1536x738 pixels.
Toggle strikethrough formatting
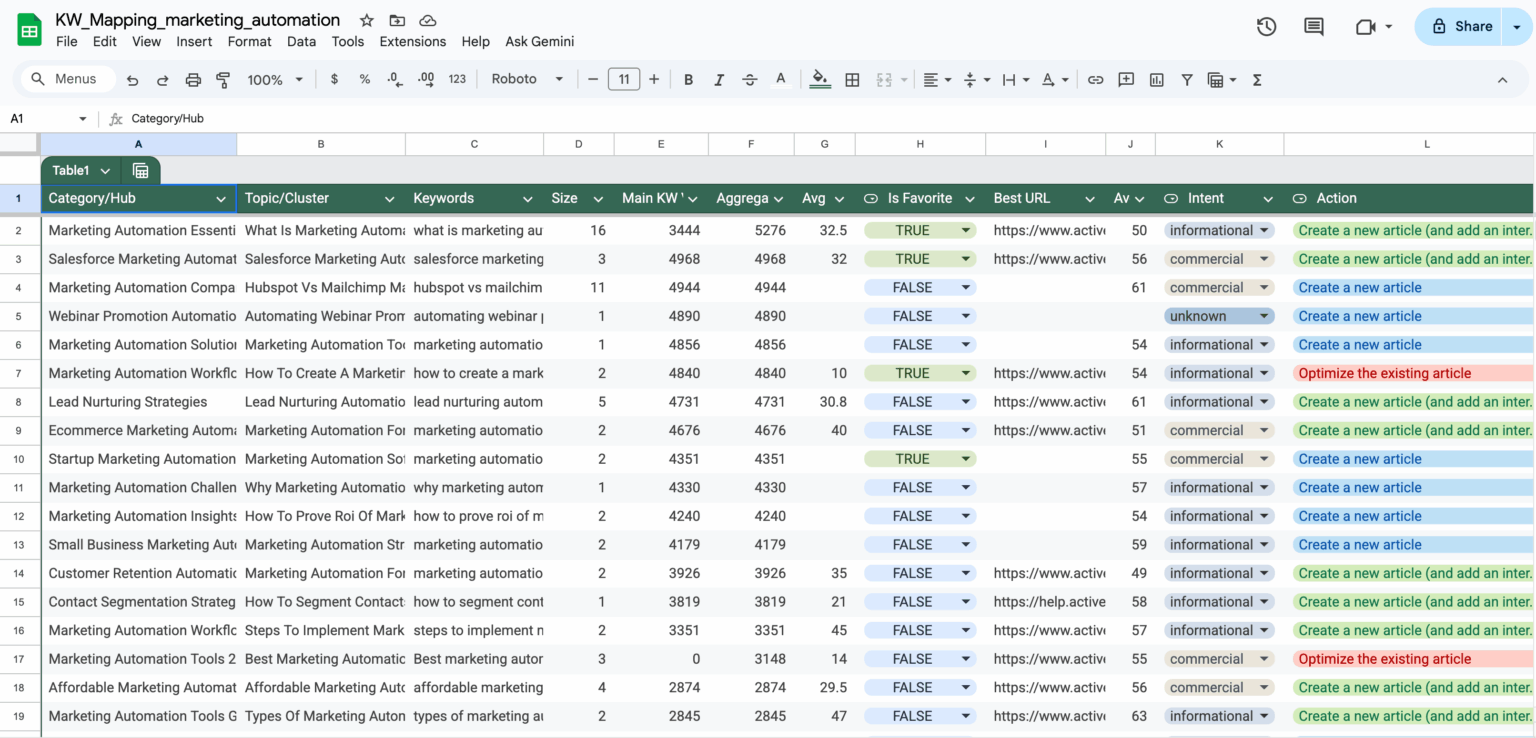coord(749,79)
